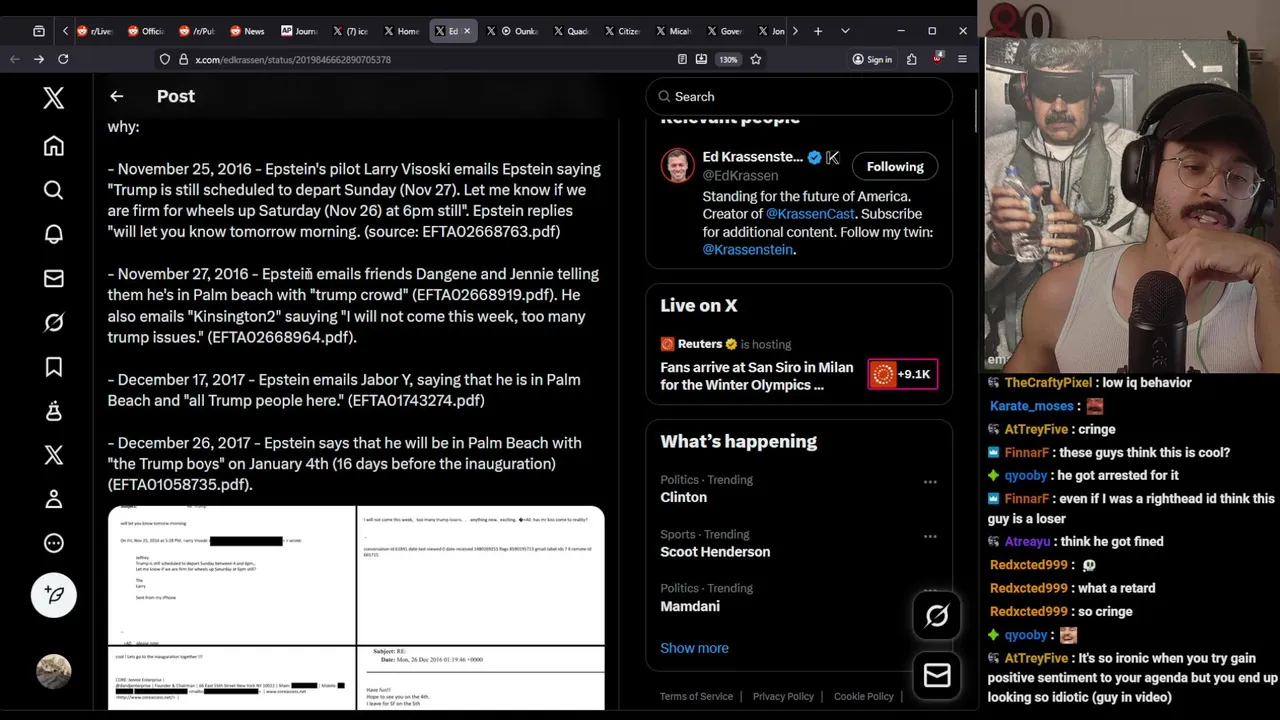Toggle reader view icon in address bar
This screenshot has height=720, width=1280.
[682, 59]
